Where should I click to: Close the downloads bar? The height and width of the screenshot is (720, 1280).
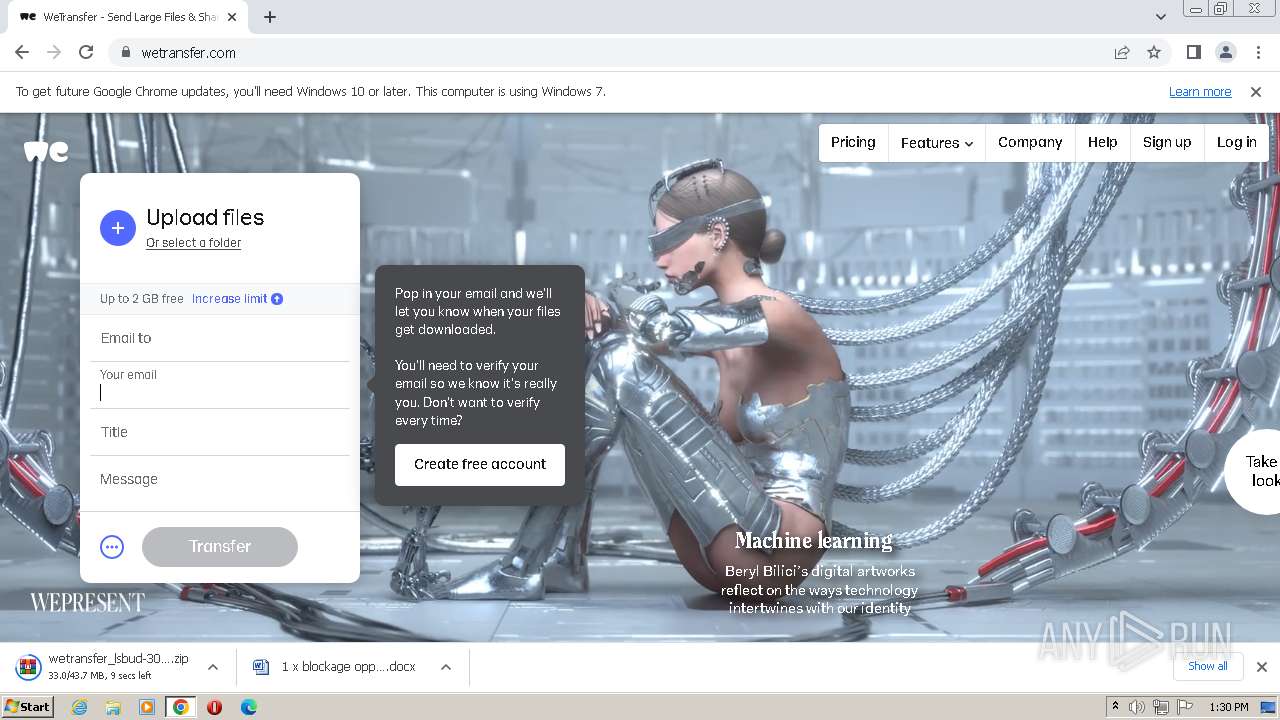pos(1262,667)
